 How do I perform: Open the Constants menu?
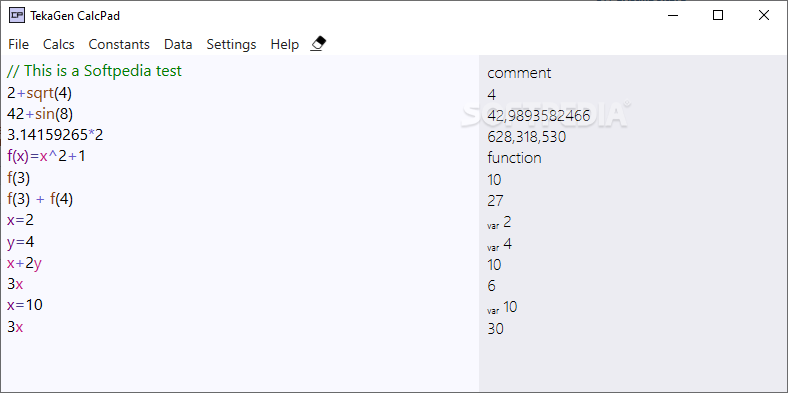click(119, 44)
